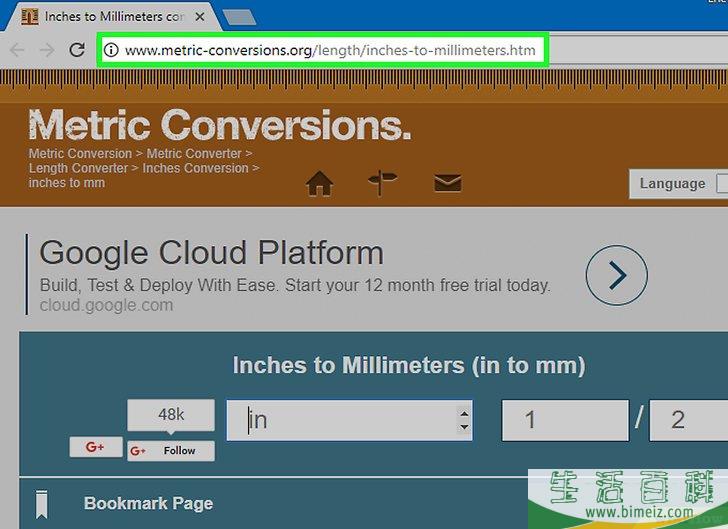Click the inches to mm breadcrumb

coord(67,183)
